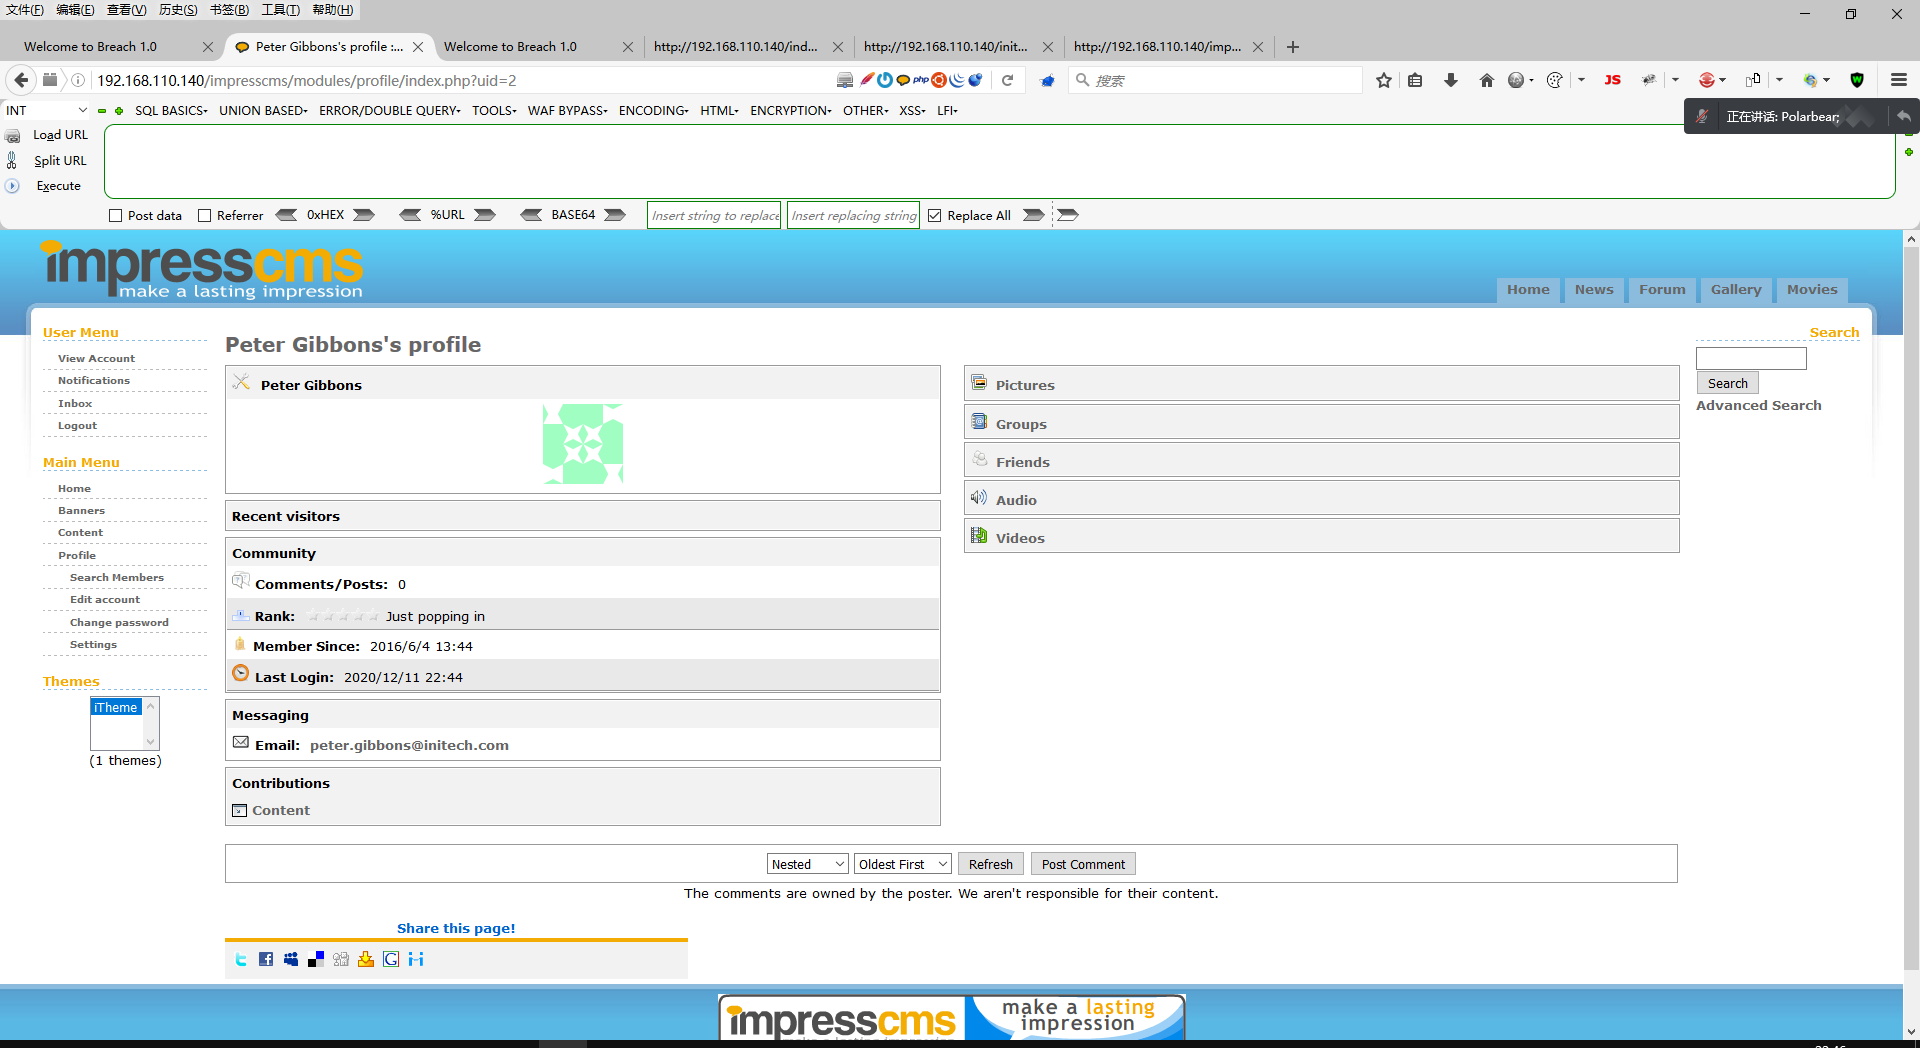Open the Oldest First sort dropdown
The image size is (1920, 1048).
[x=903, y=864]
